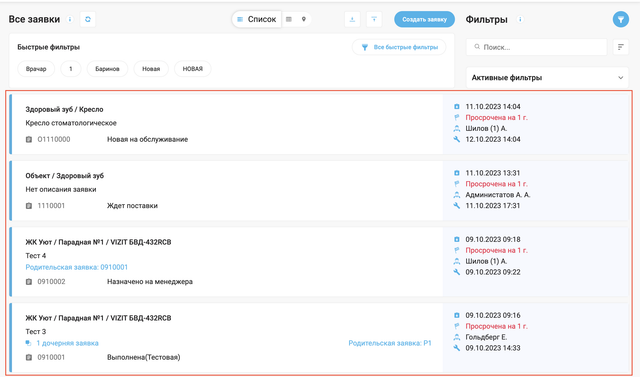Apply the uppercase НОВАЯ quick filter

(193, 69)
